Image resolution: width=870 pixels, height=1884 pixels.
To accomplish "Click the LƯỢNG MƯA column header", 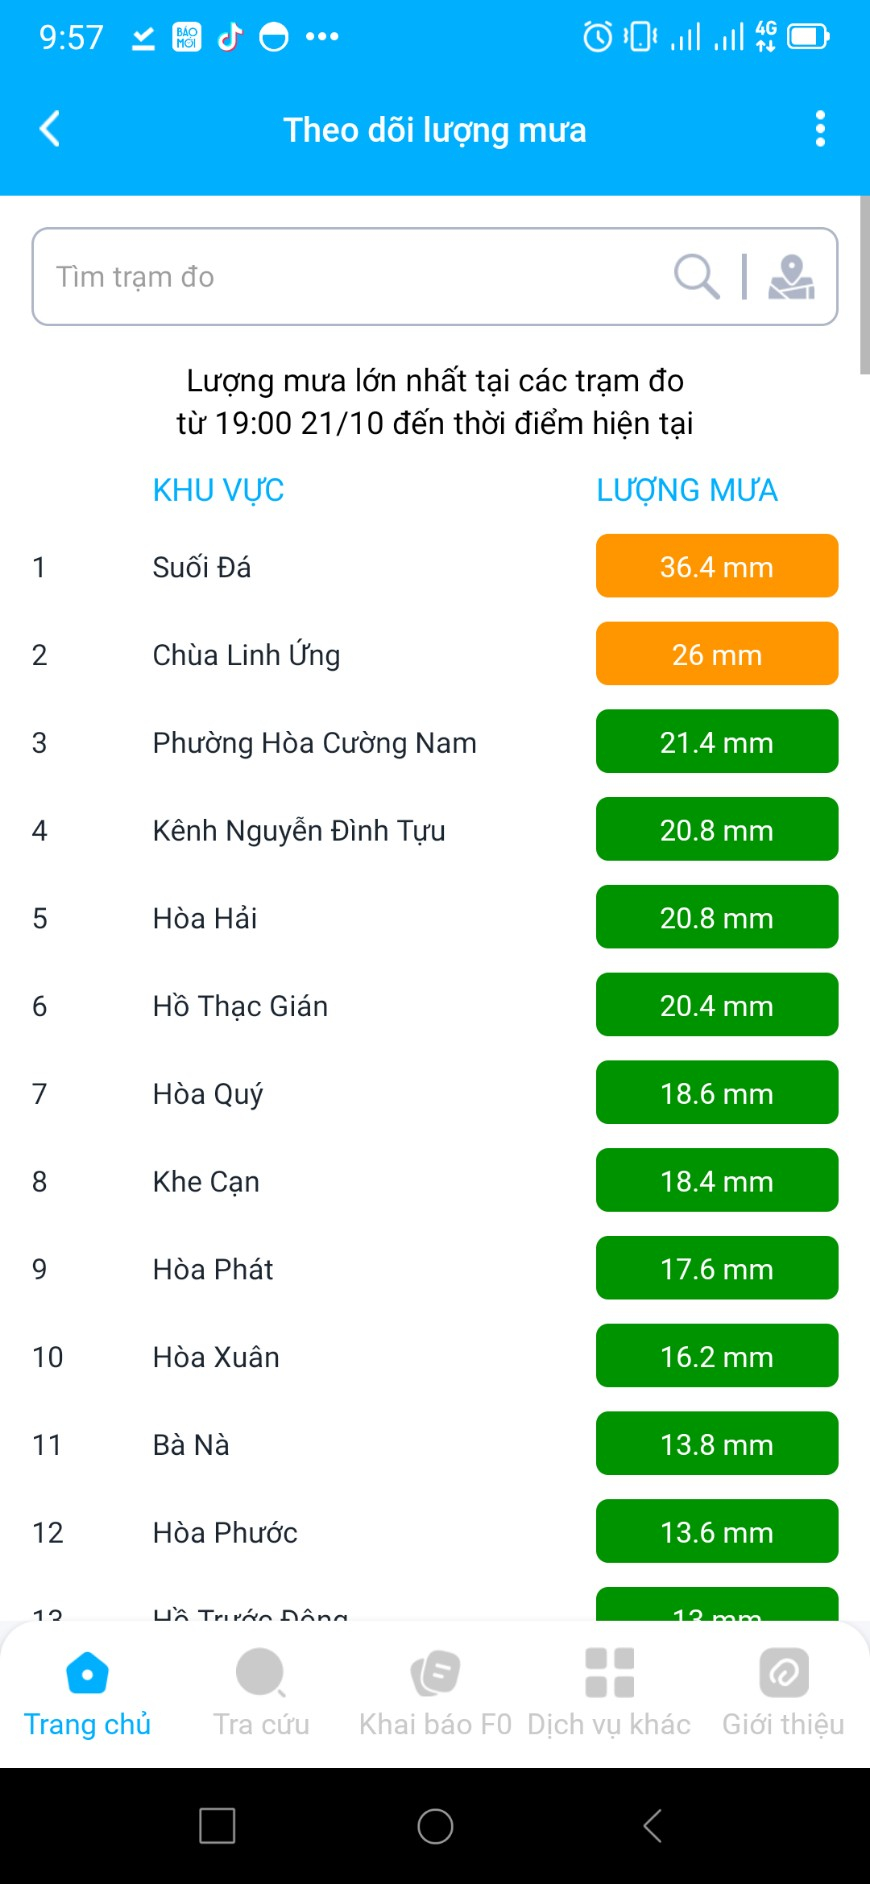I will click(x=687, y=491).
